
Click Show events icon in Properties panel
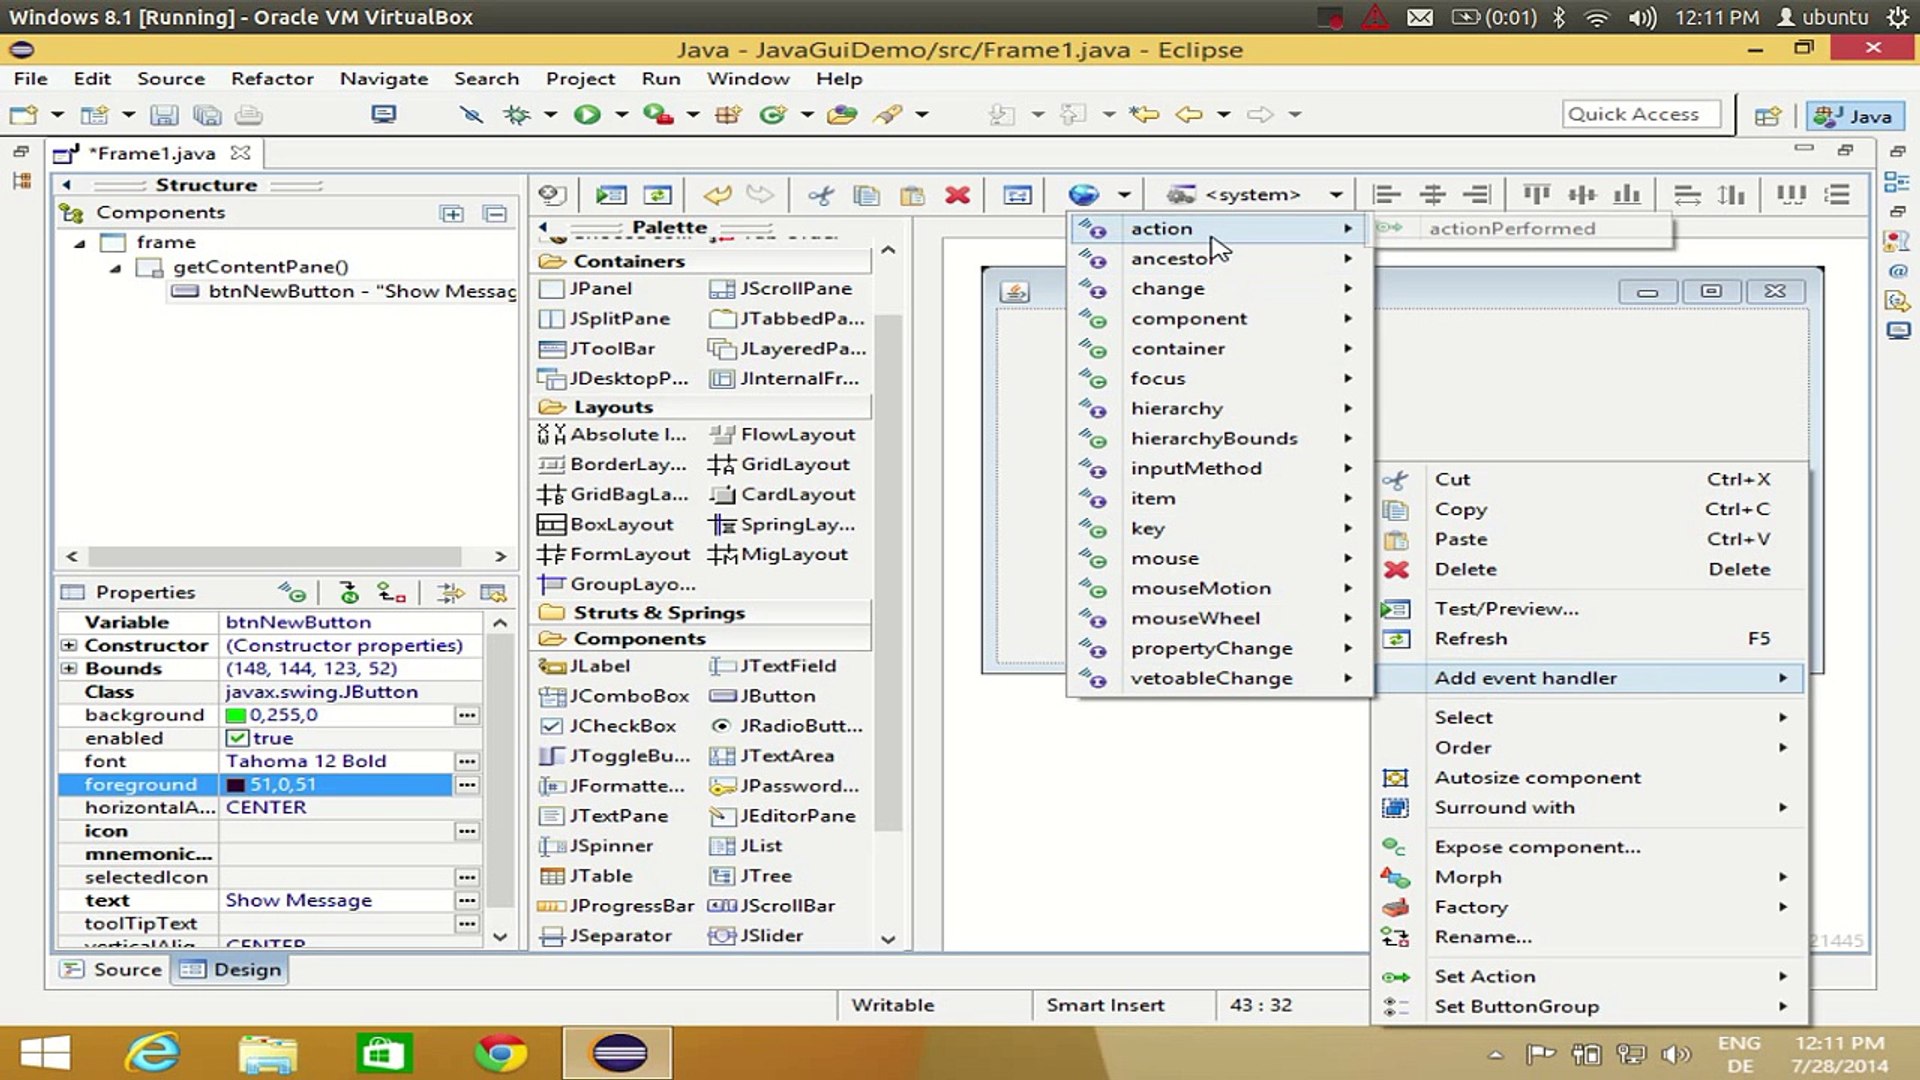[292, 593]
